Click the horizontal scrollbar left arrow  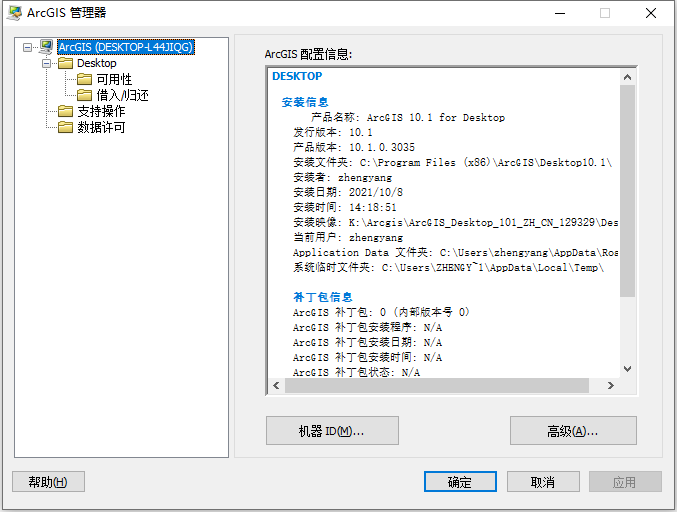click(276, 385)
